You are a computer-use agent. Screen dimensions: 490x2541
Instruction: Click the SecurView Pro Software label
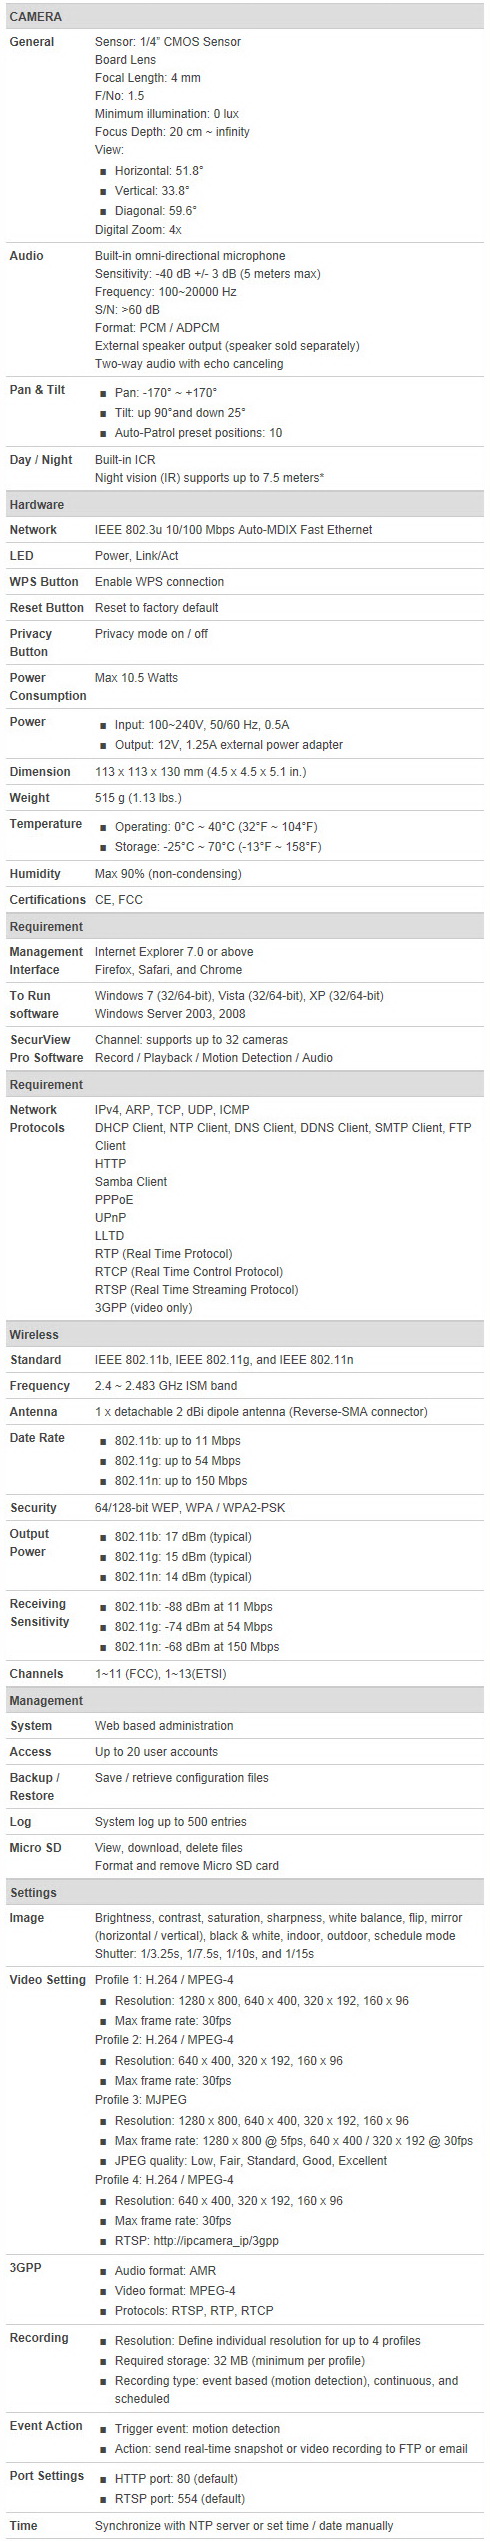pos(46,1049)
